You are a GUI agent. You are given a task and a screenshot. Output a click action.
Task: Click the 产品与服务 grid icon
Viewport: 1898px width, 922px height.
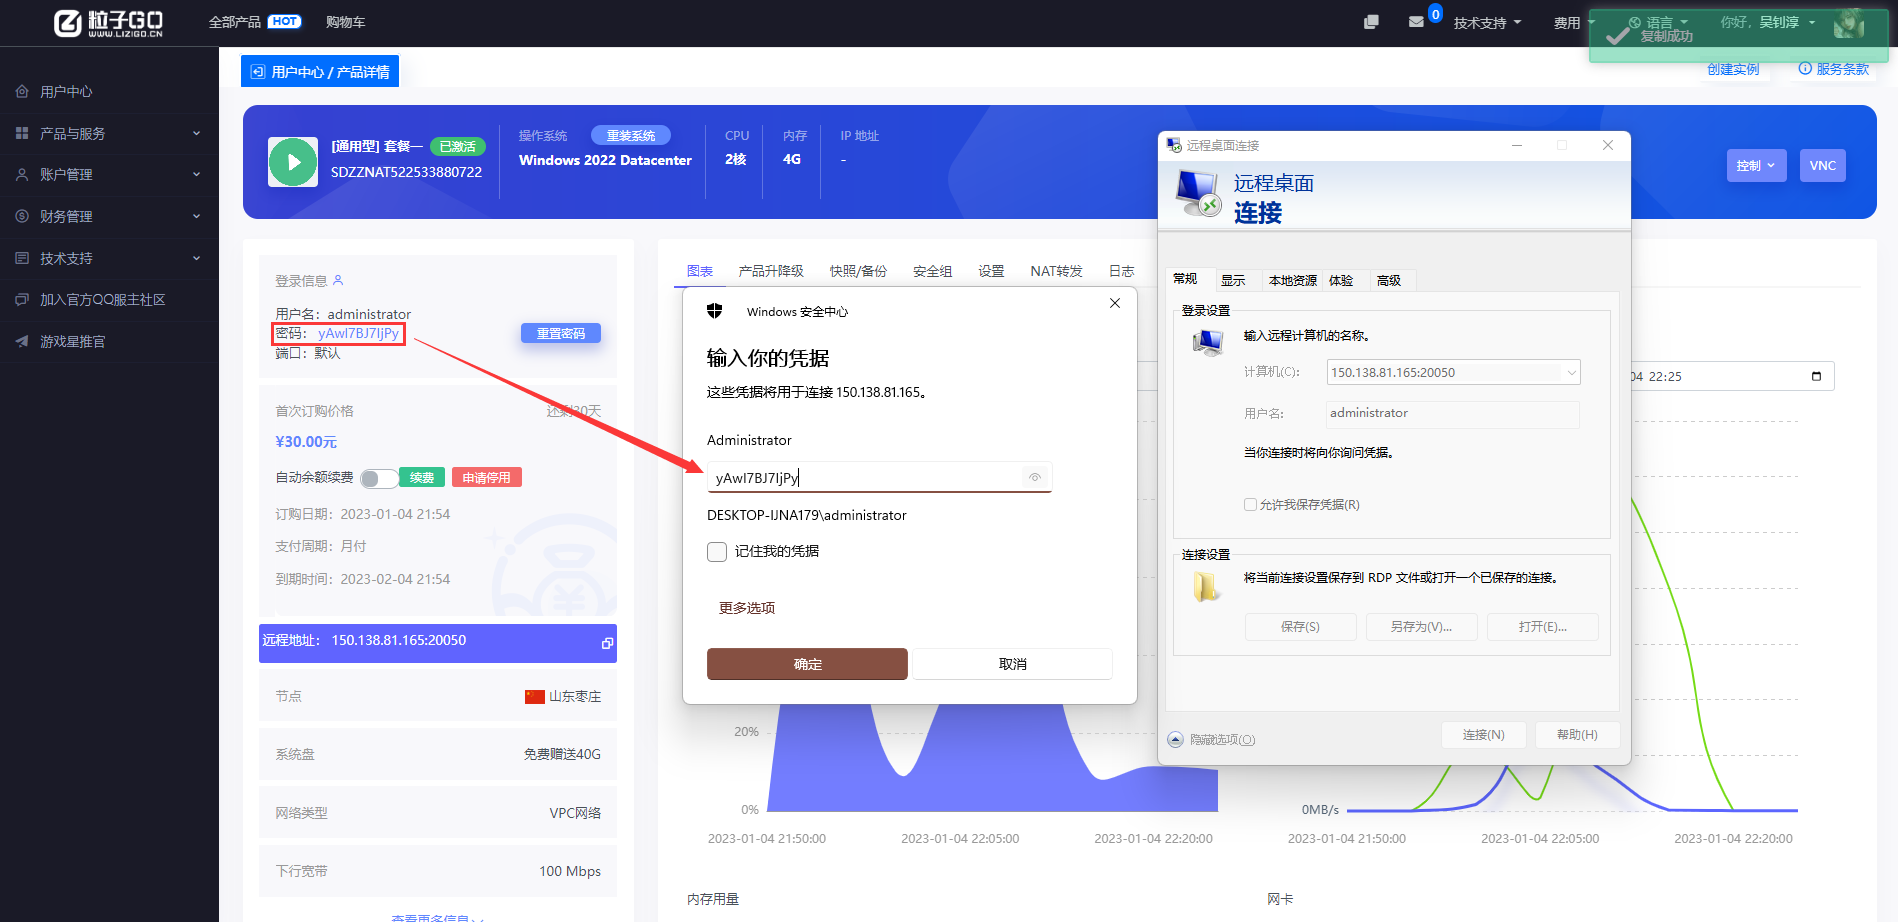click(22, 133)
